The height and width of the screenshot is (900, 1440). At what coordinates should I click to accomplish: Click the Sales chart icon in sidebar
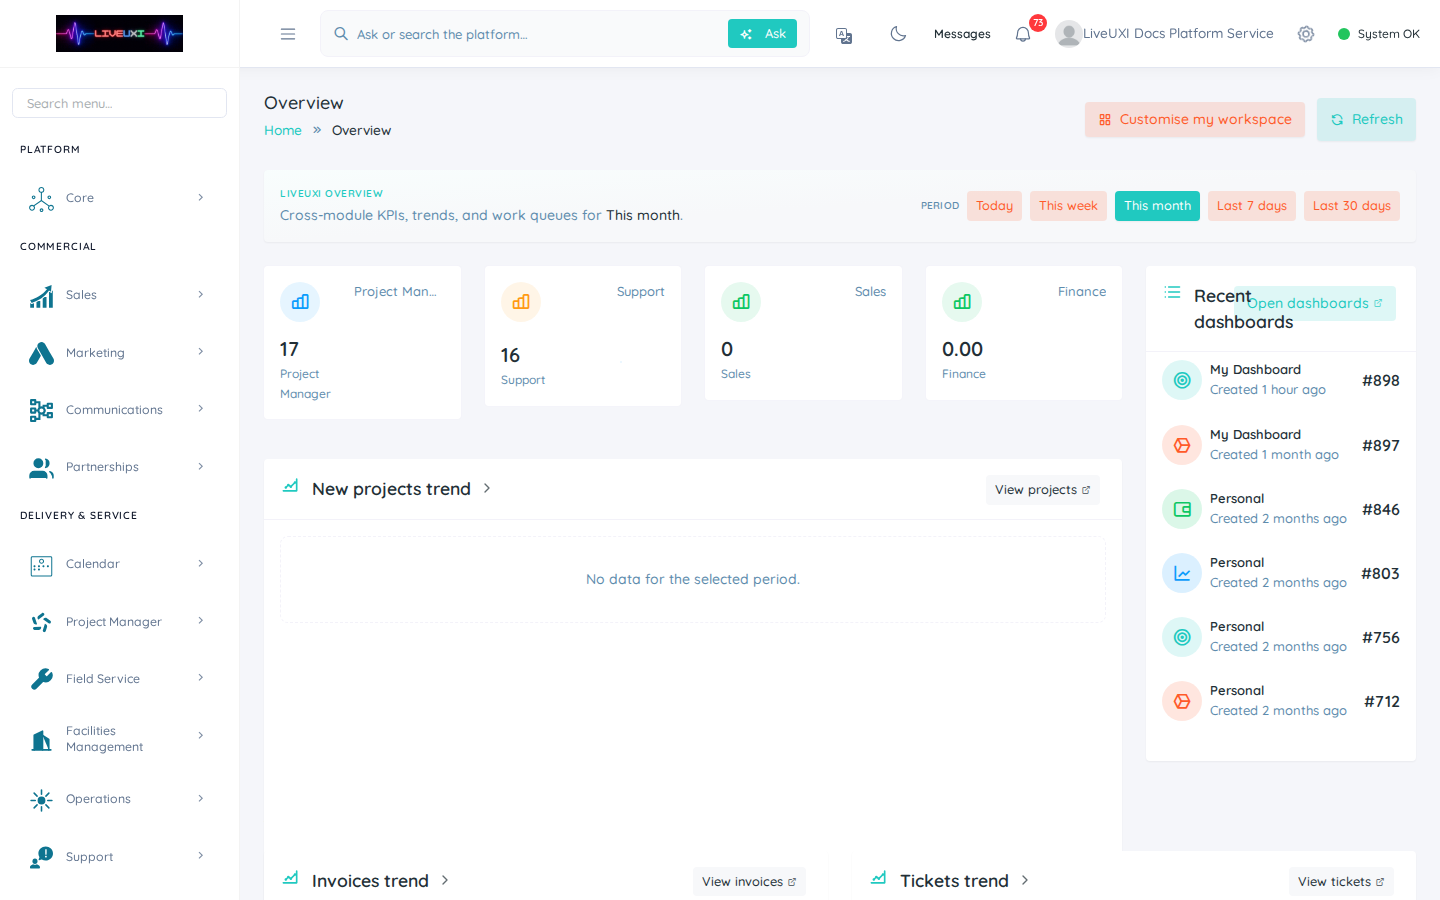tap(41, 296)
